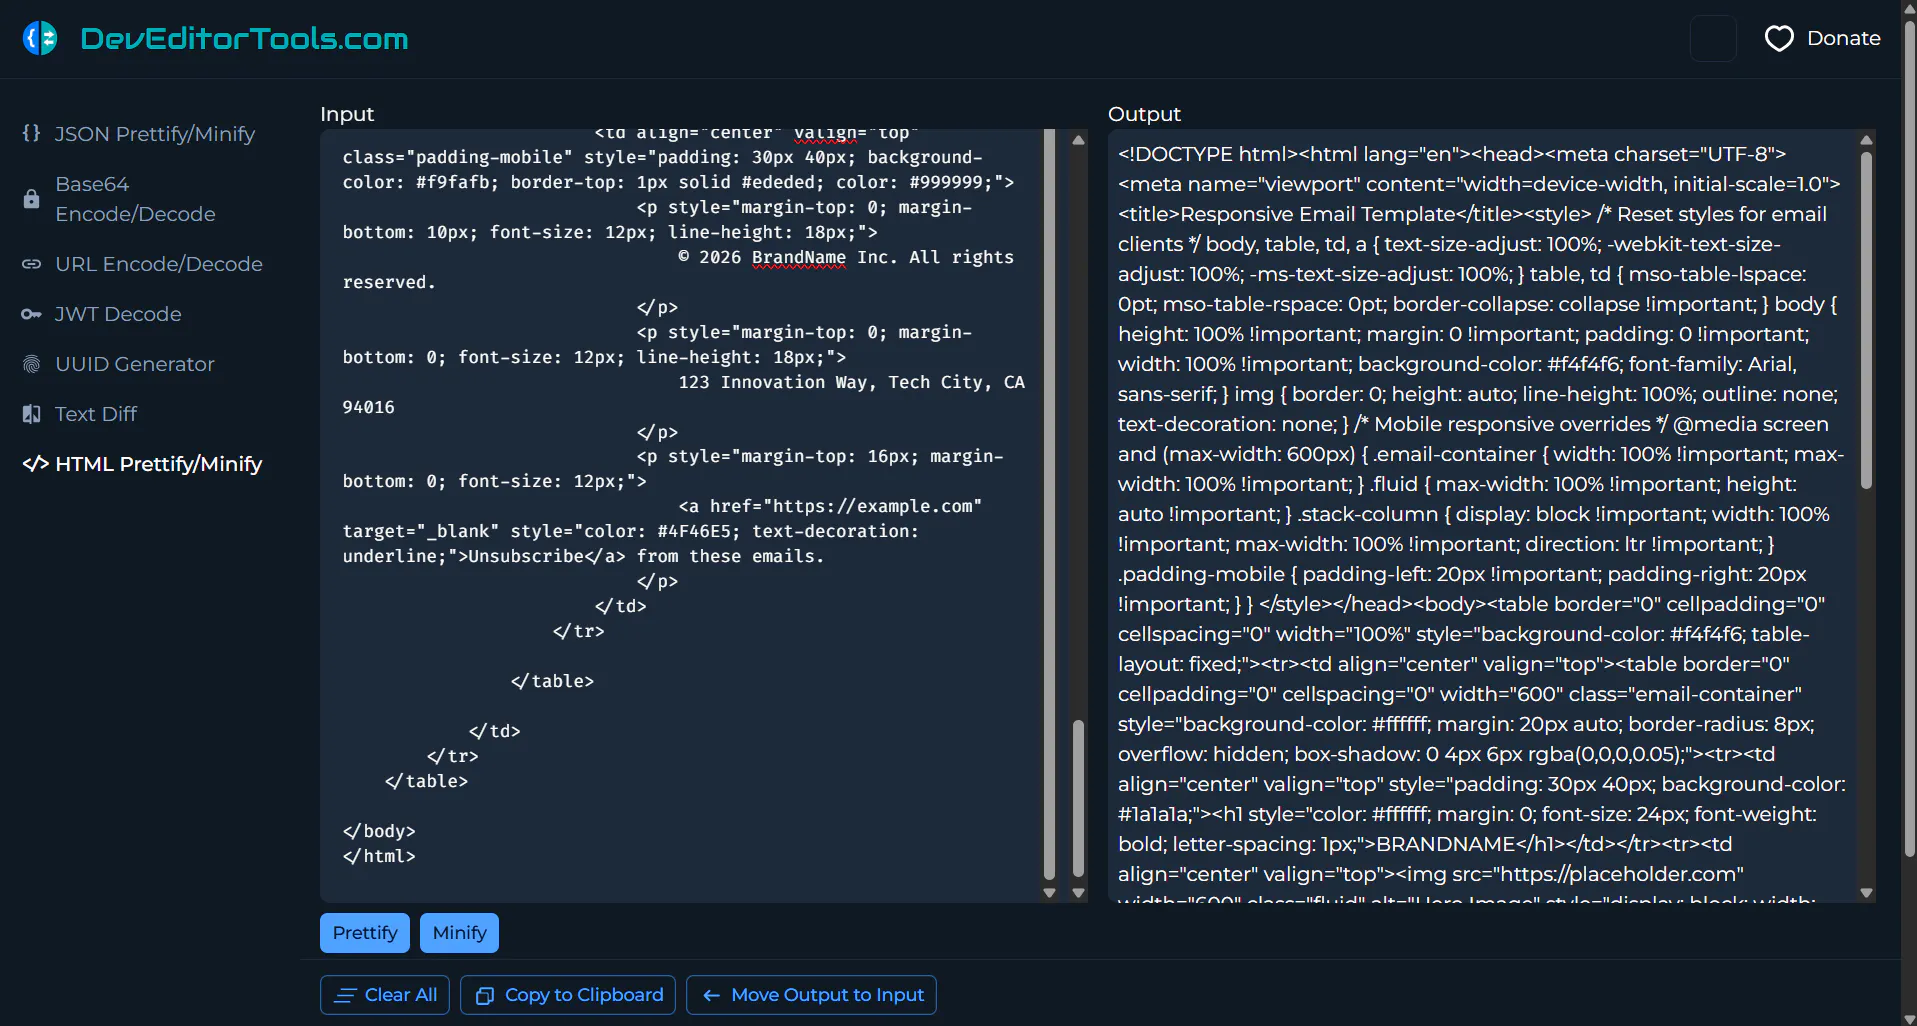Open URL Encode/Decode tool
Viewport: 1917px width, 1026px height.
159,264
